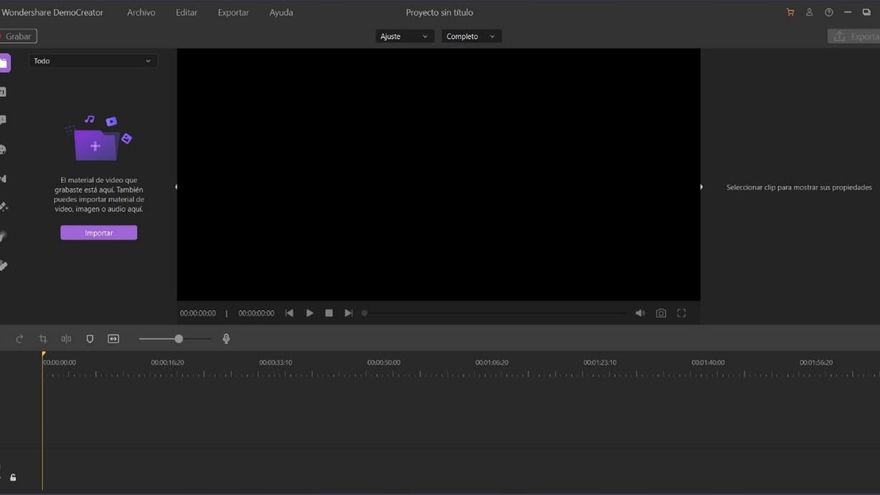This screenshot has height=495, width=880.
Task: Open the speech-bubble captions sidebar tab
Action: pyautogui.click(x=3, y=120)
